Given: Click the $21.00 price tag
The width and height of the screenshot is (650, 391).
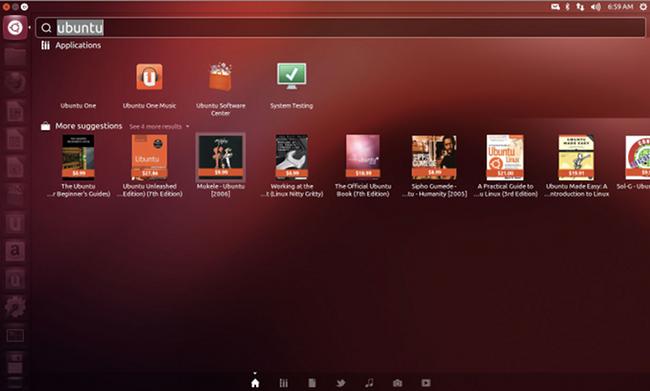Looking at the screenshot, I should pyautogui.click(x=505, y=173).
